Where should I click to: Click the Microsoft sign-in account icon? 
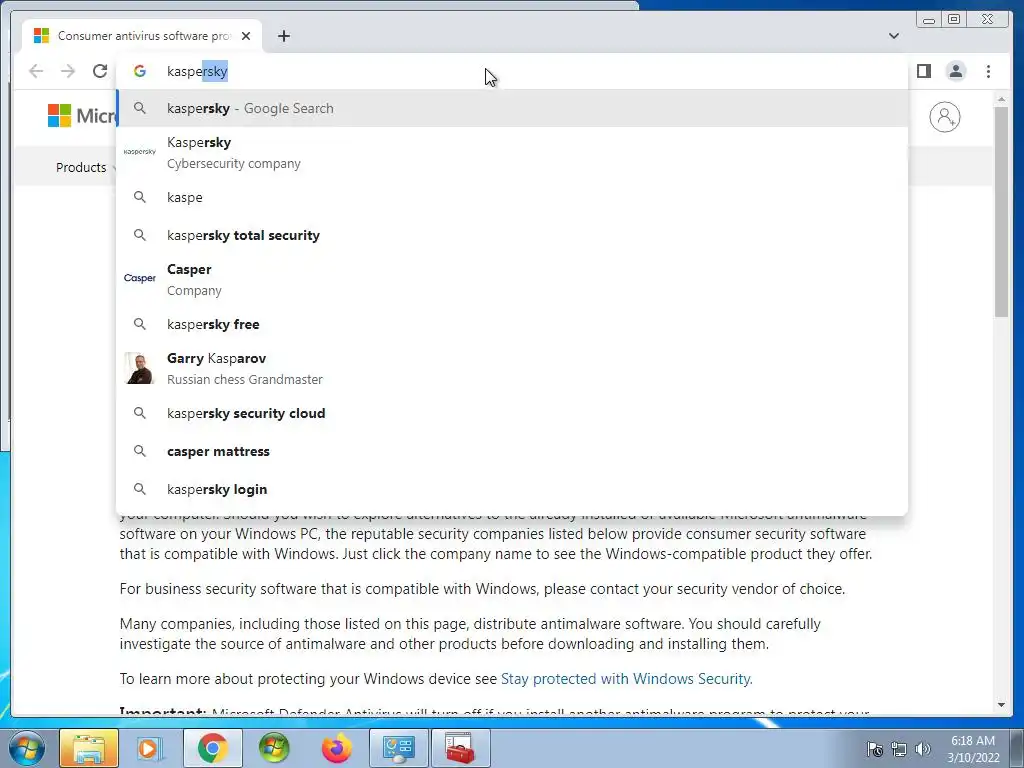(x=944, y=117)
